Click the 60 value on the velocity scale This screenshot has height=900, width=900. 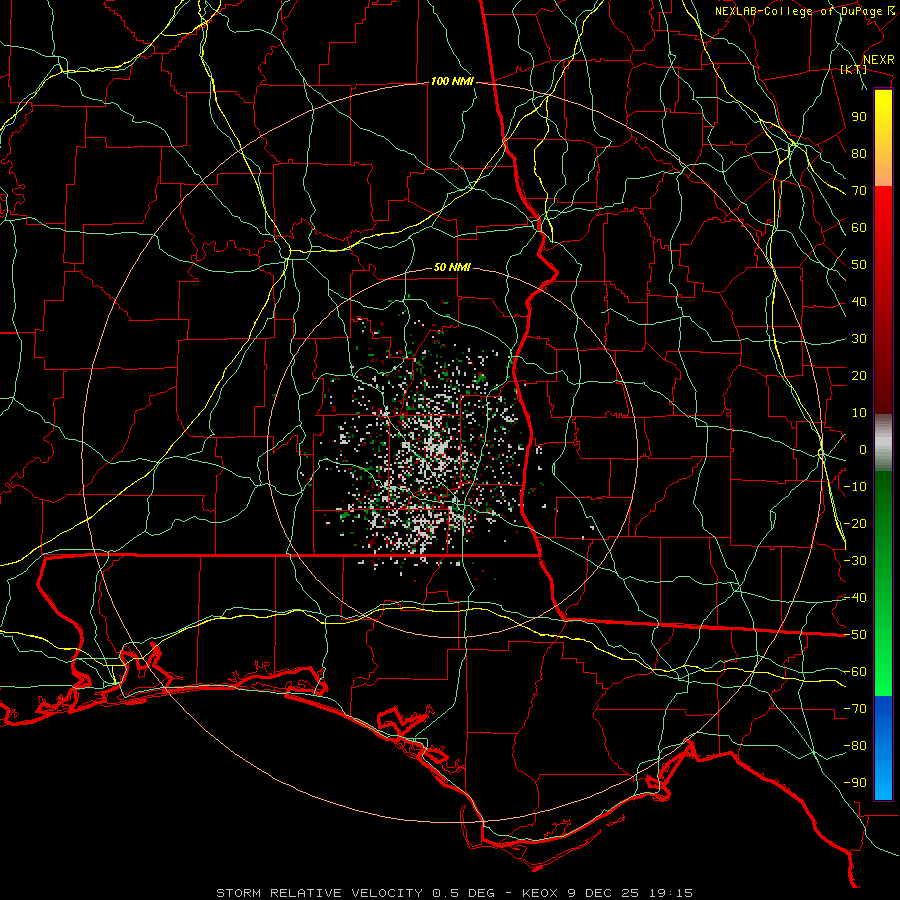pyautogui.click(x=859, y=228)
